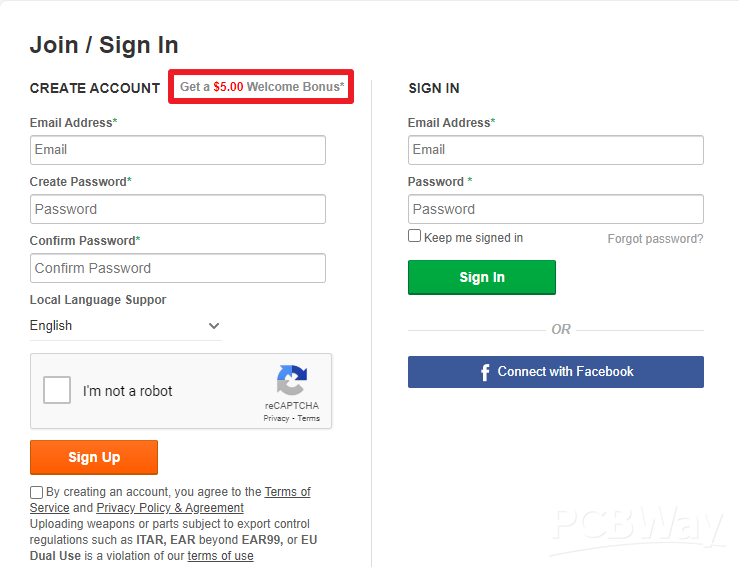Click the Confirm Password field
The image size is (739, 567).
point(177,268)
